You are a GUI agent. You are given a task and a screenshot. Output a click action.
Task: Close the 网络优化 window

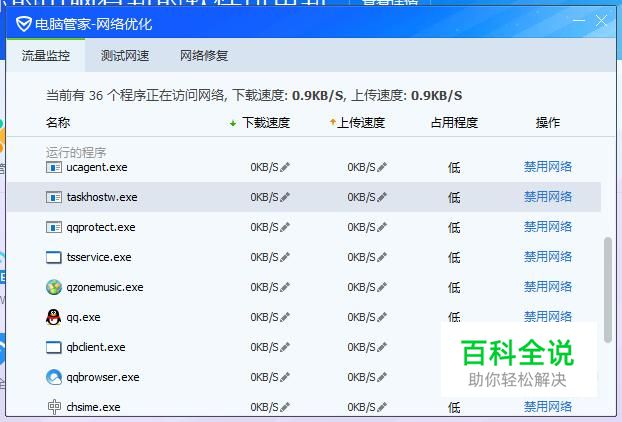pyautogui.click(x=601, y=21)
